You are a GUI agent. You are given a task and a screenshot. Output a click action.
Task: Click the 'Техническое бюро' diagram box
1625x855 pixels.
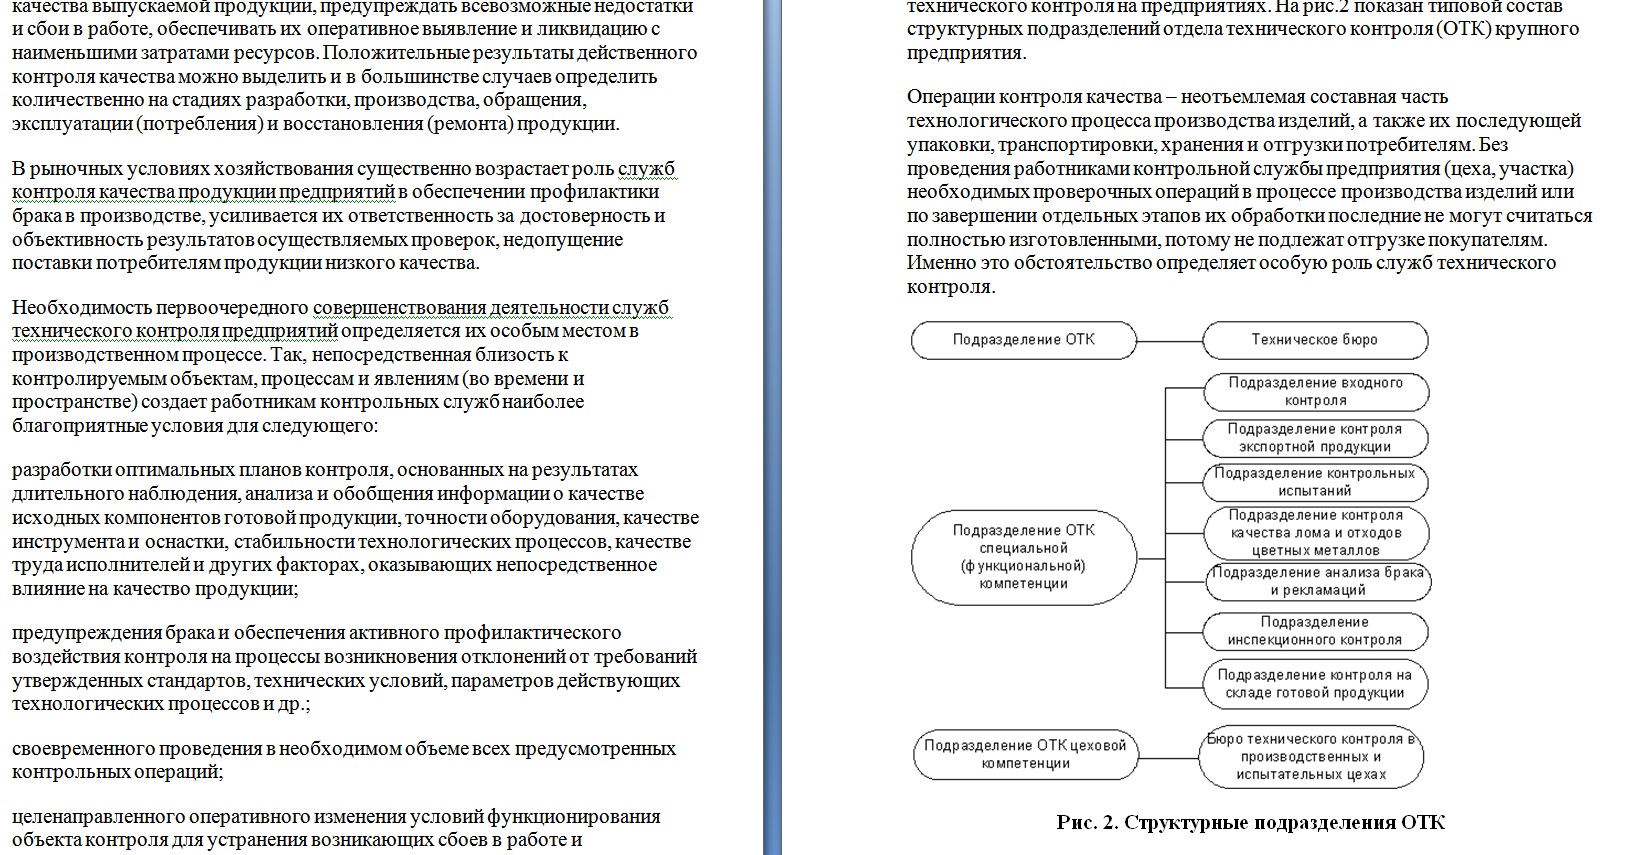click(x=1315, y=340)
